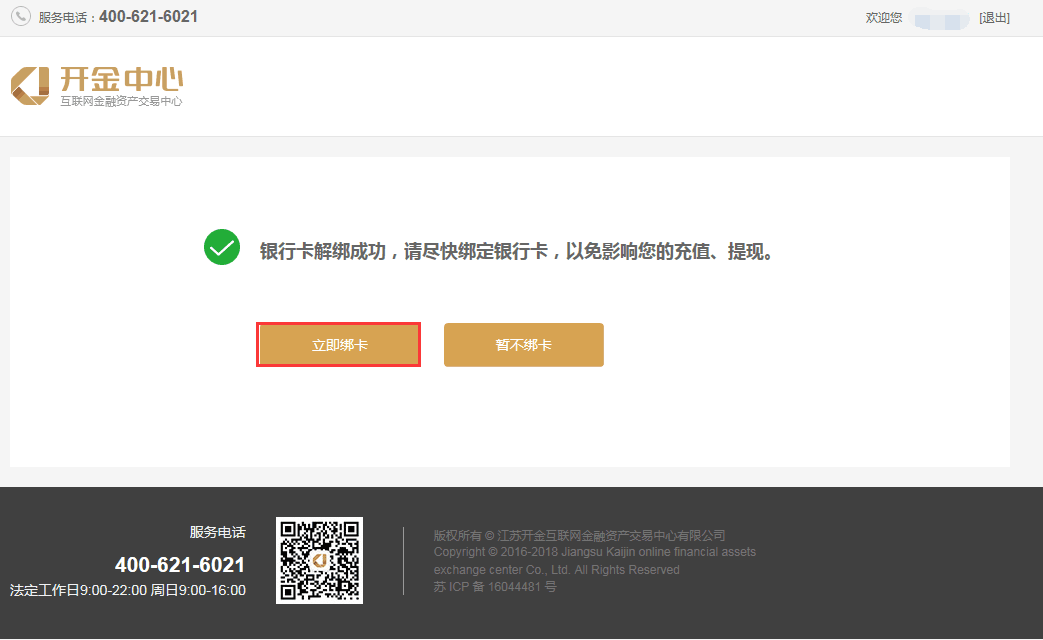The image size is (1043, 640).
Task: Click the 欢迎您 greeting text
Action: click(884, 18)
